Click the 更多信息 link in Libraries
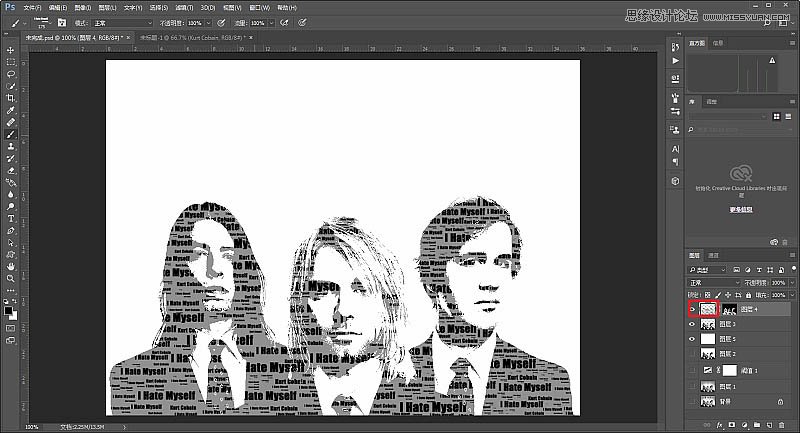The width and height of the screenshot is (800, 433). point(740,210)
